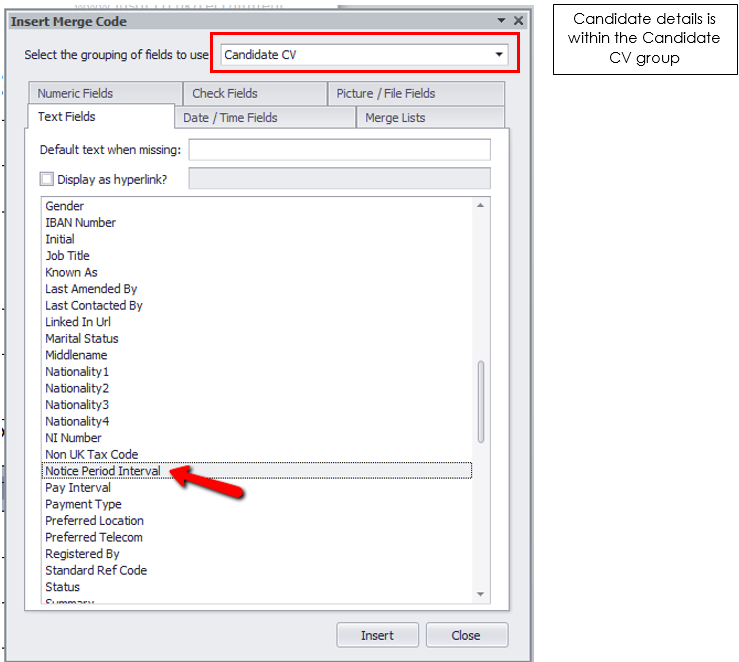Choose the Job Title field
The image size is (739, 662).
(x=67, y=256)
